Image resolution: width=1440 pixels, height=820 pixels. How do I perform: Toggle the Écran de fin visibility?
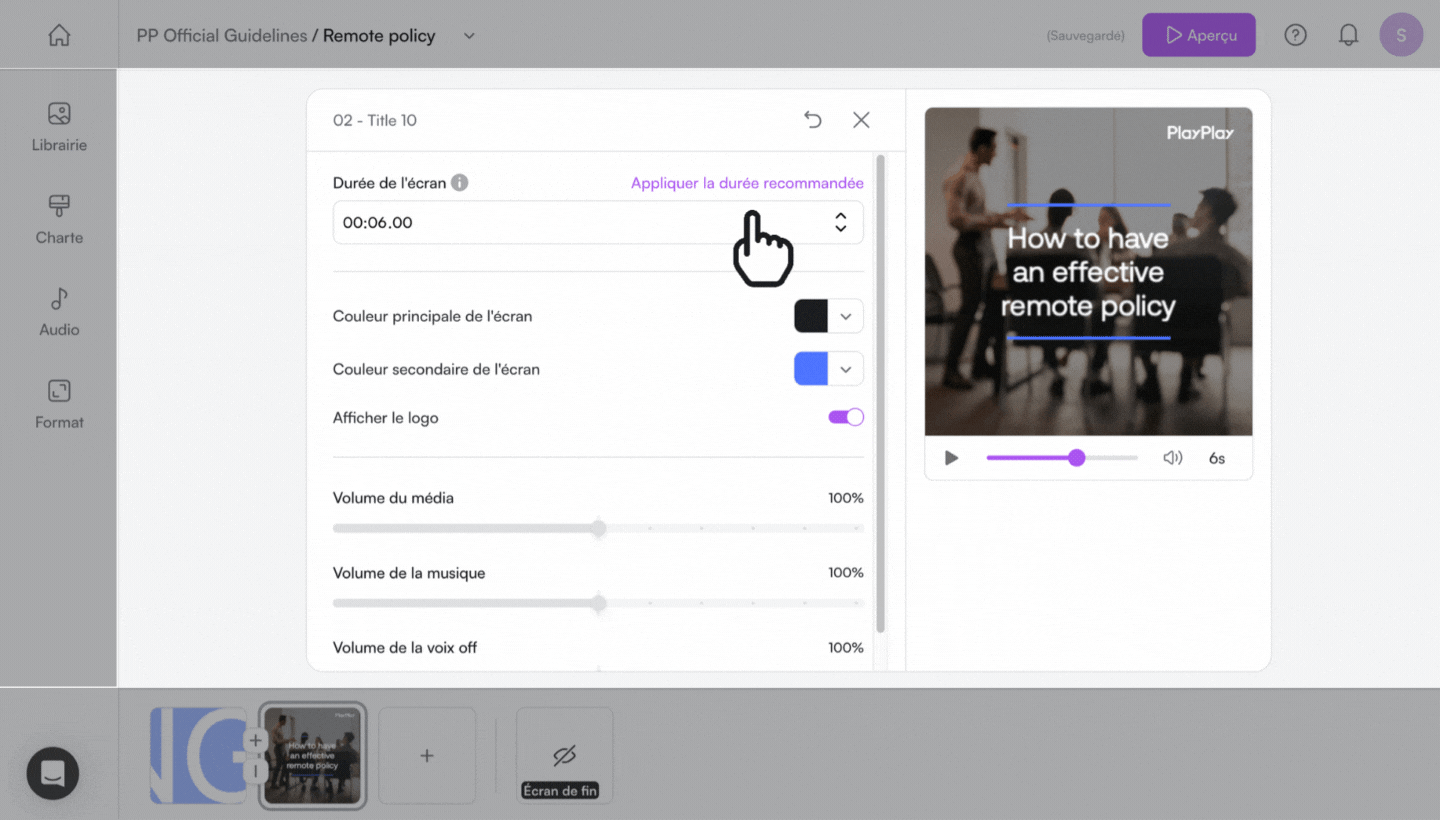point(564,755)
